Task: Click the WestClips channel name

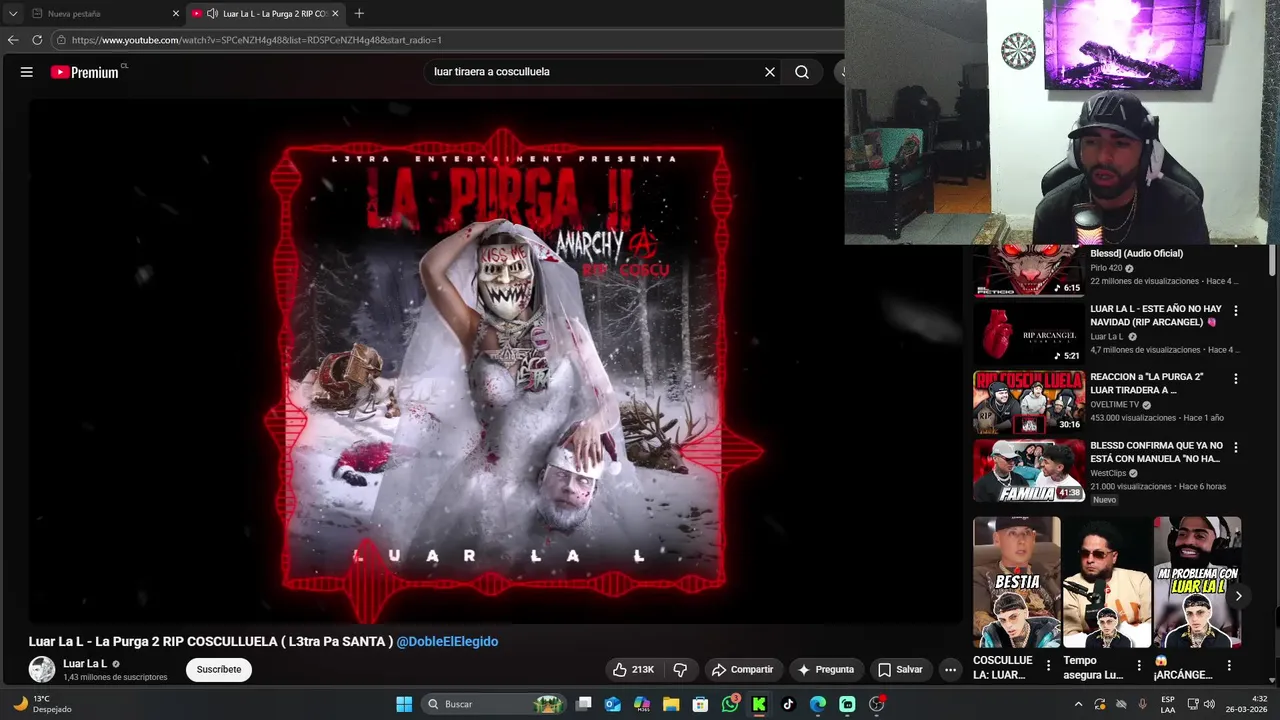Action: [1108, 473]
